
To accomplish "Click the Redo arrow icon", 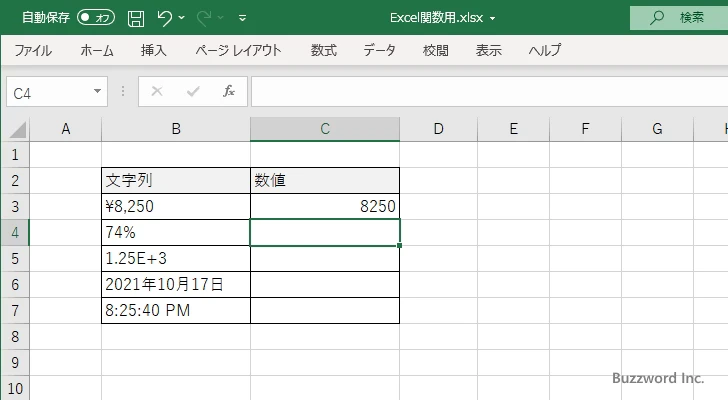I will point(204,18).
